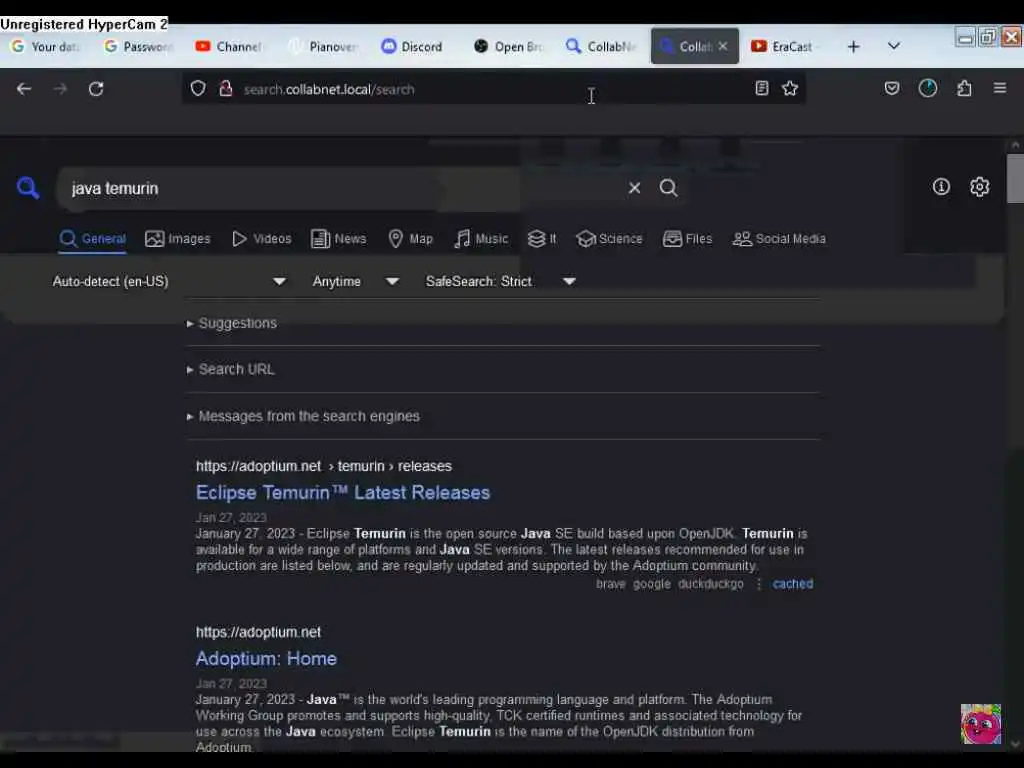Switch to News search category
Screen dimensions: 1024x768
(338, 239)
